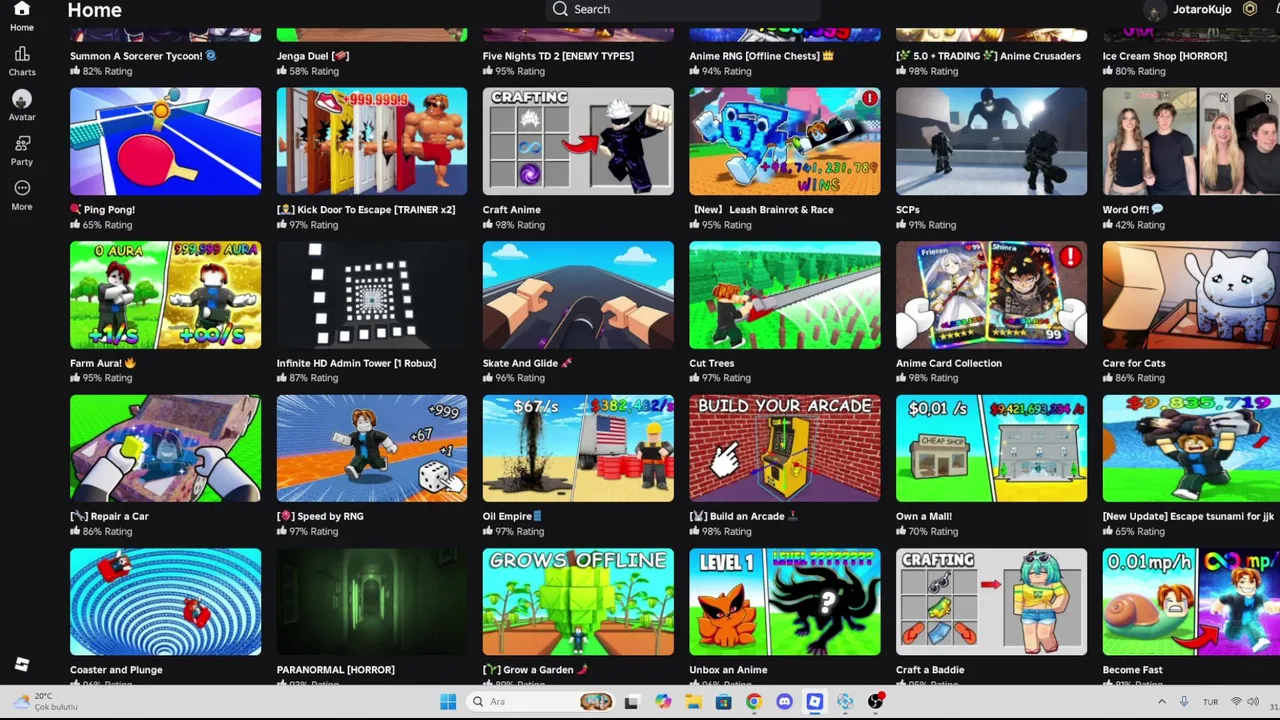This screenshot has width=1280, height=720.
Task: Open the Repair a Car thumbnail
Action: 165,448
